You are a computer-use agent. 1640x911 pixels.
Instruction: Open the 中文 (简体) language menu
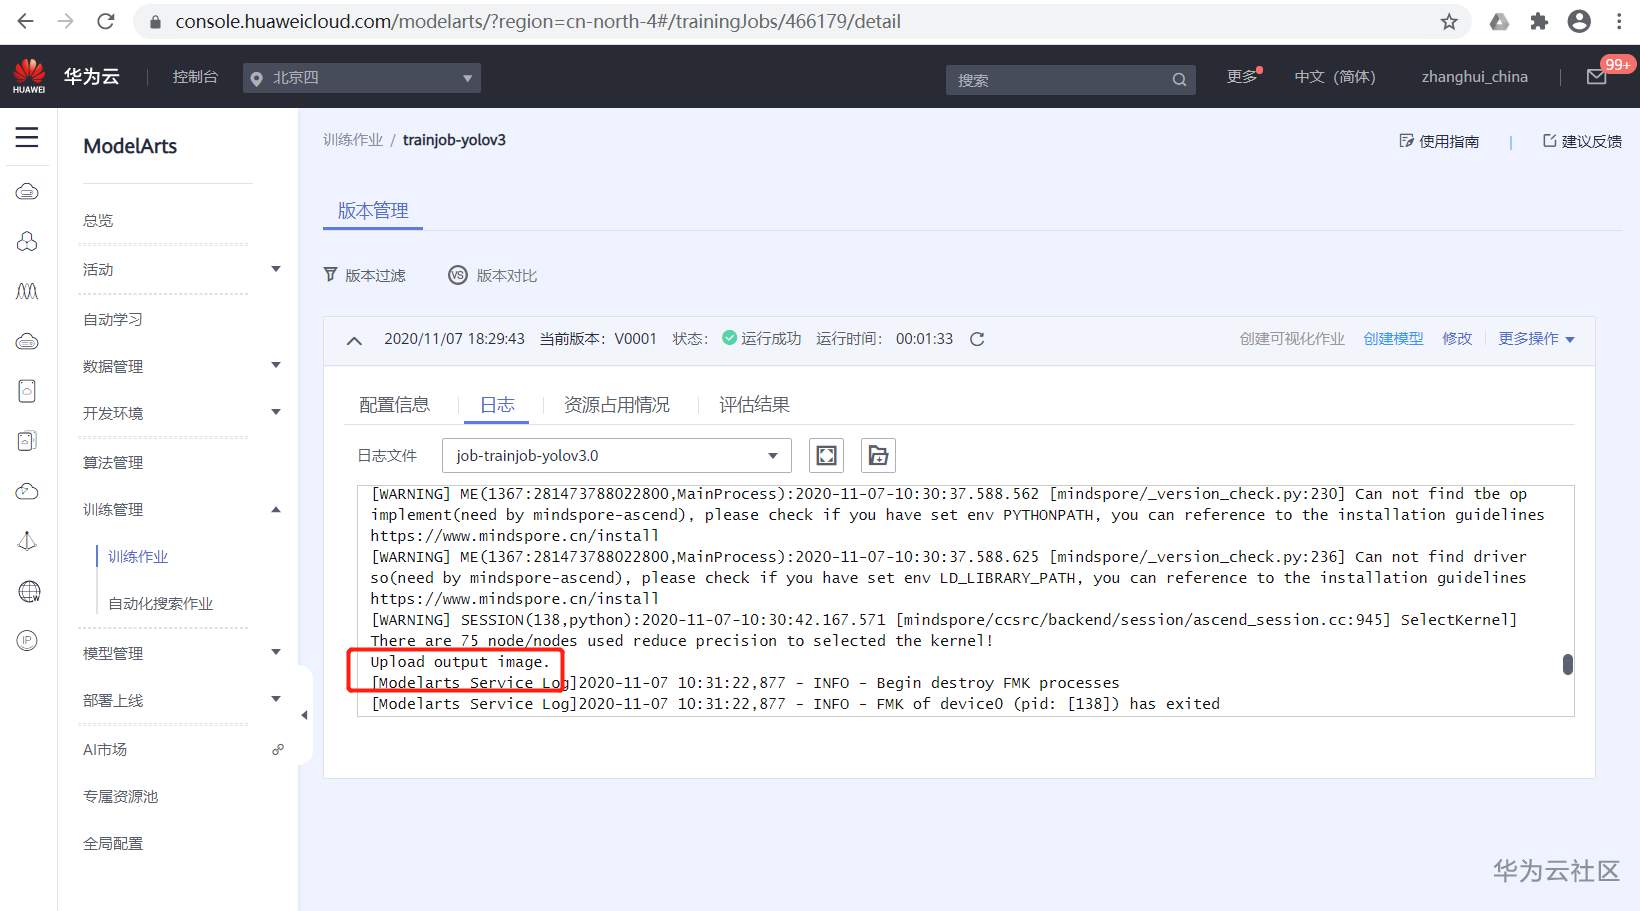tap(1335, 77)
